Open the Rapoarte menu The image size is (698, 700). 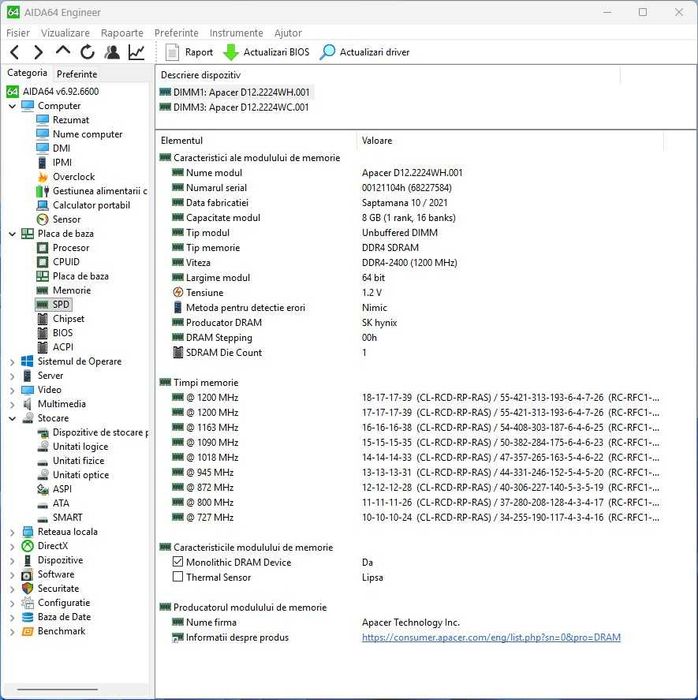point(122,33)
